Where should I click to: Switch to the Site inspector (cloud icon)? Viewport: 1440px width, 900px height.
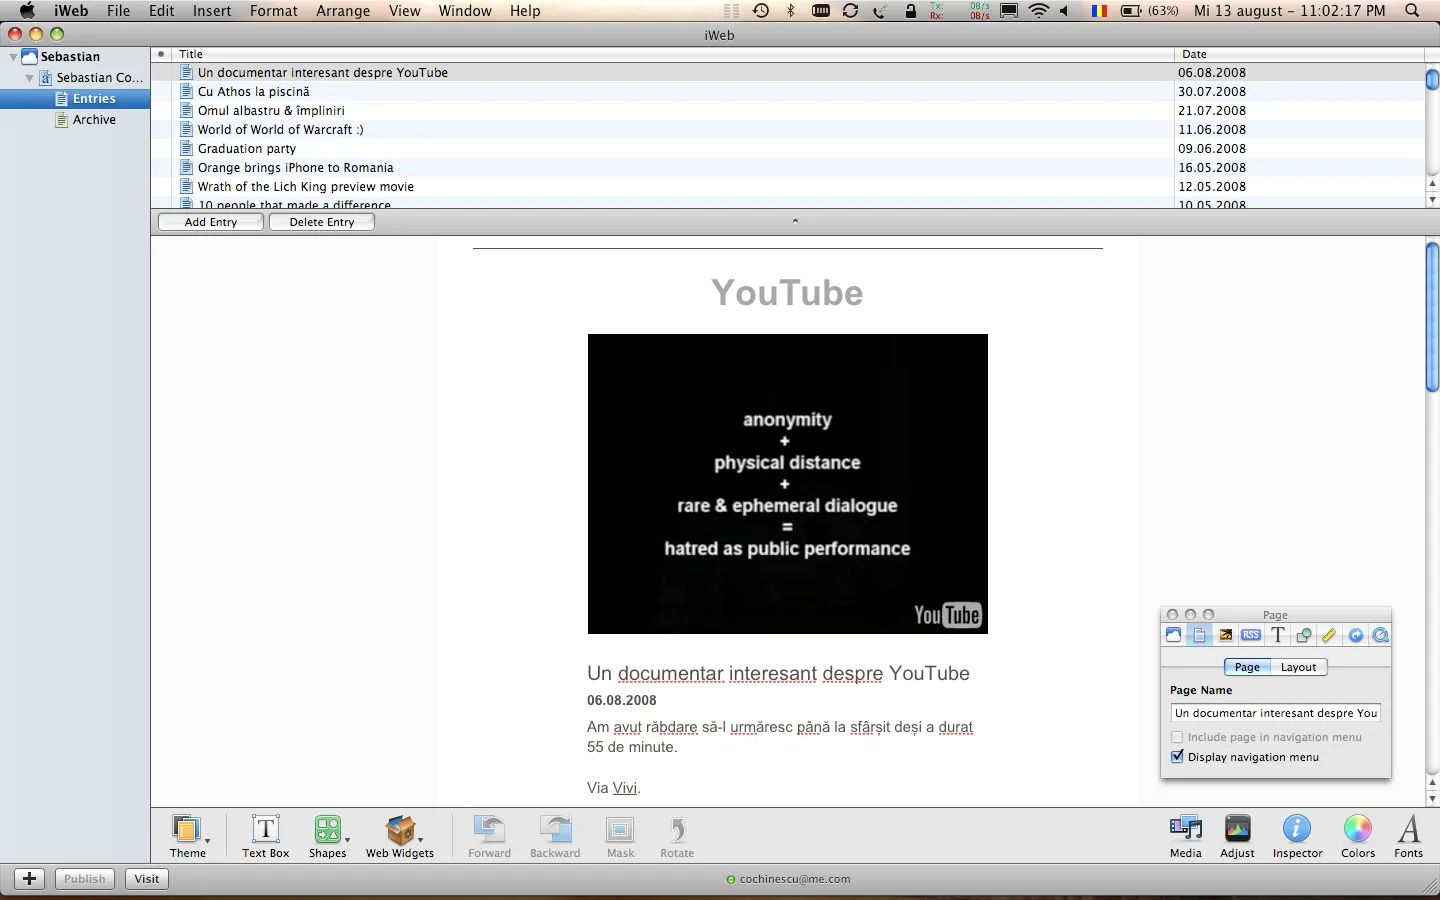[x=1174, y=636]
